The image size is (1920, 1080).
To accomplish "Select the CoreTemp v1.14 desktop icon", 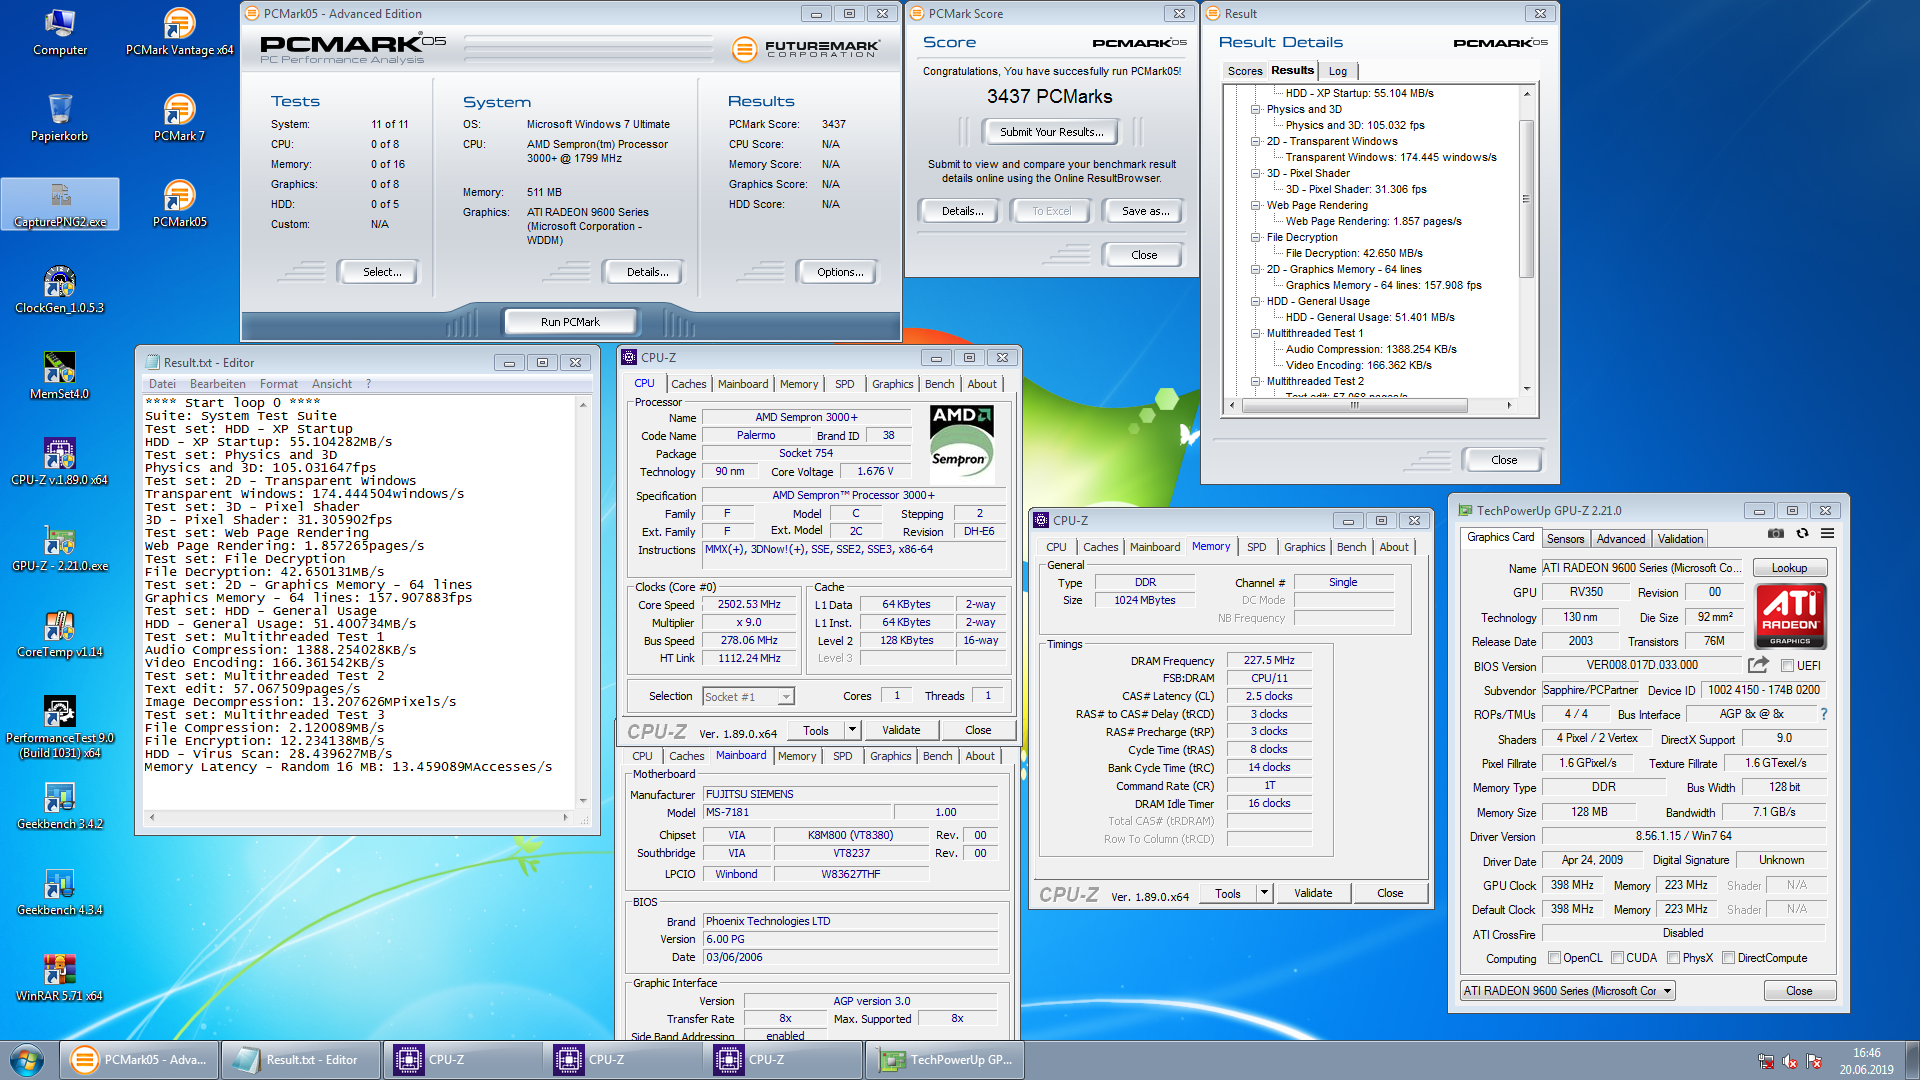I will [x=60, y=634].
